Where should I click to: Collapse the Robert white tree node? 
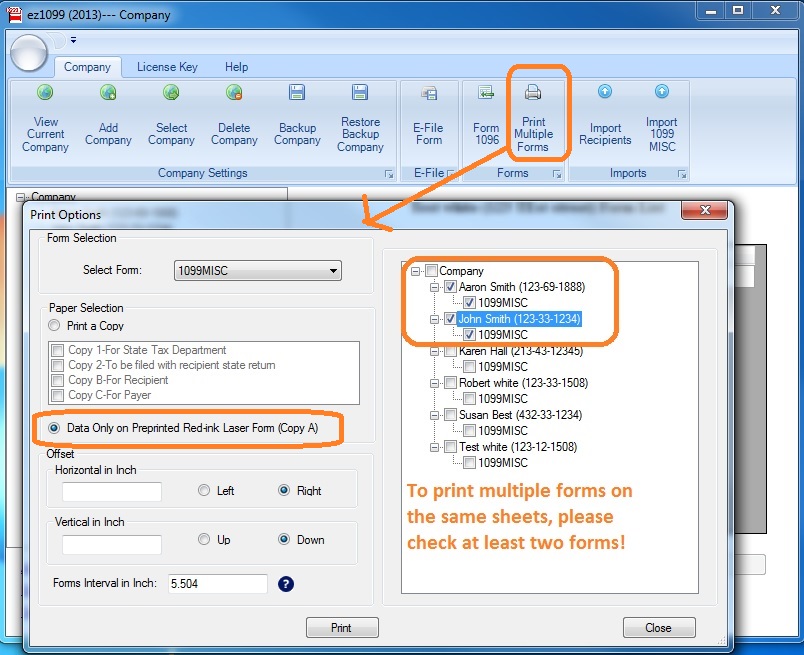point(434,383)
